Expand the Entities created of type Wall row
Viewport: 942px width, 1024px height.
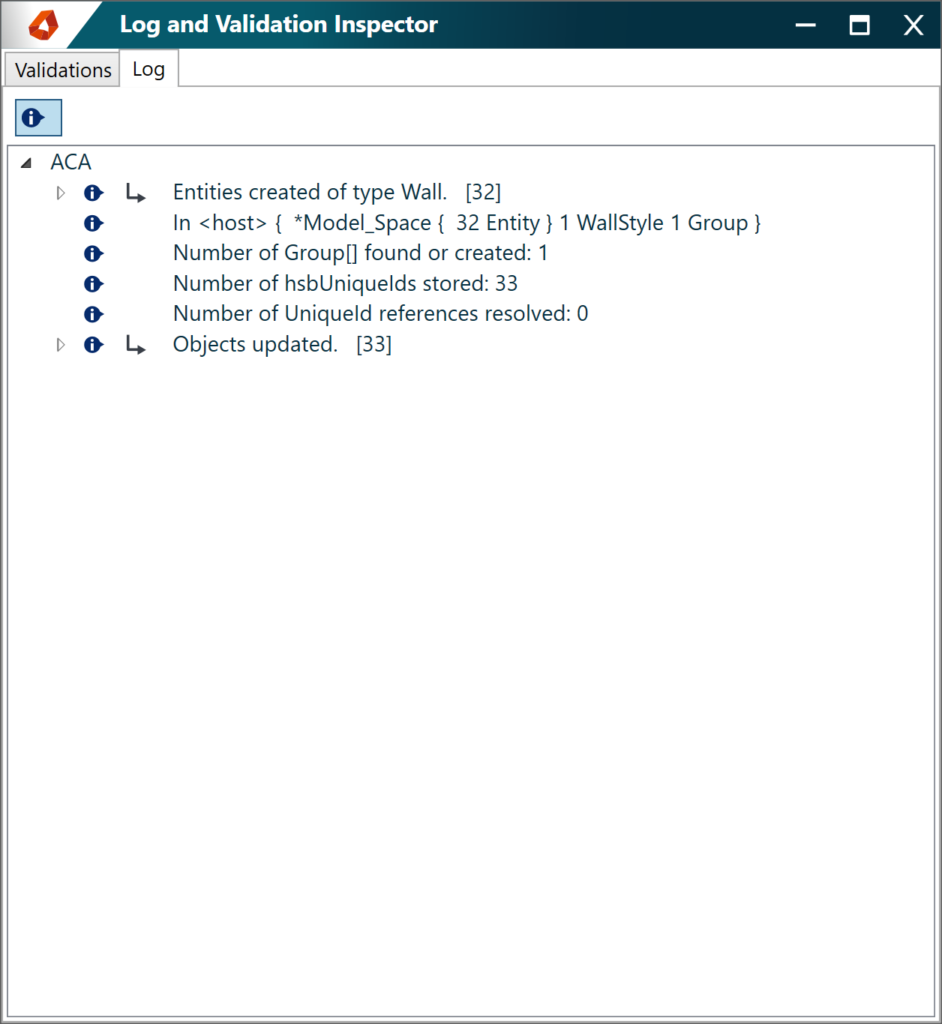click(61, 193)
